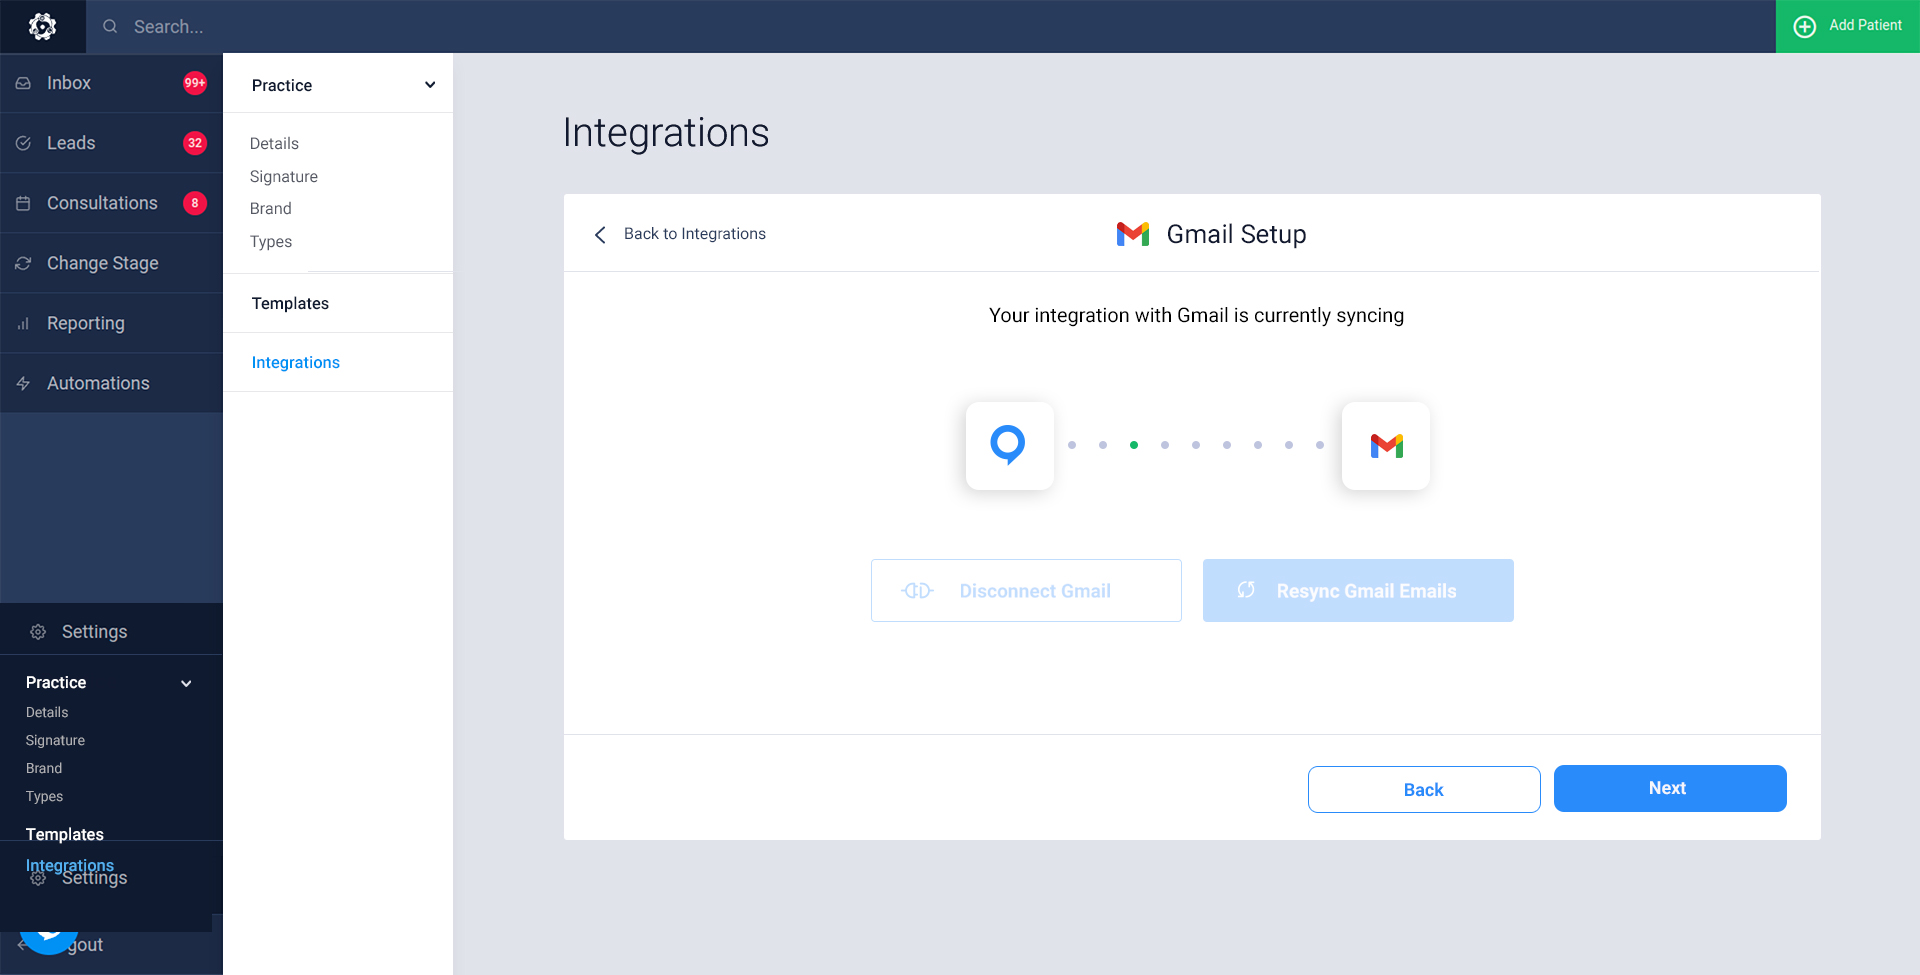Click Resync Gmail Emails button
The height and width of the screenshot is (975, 1920).
click(x=1358, y=591)
